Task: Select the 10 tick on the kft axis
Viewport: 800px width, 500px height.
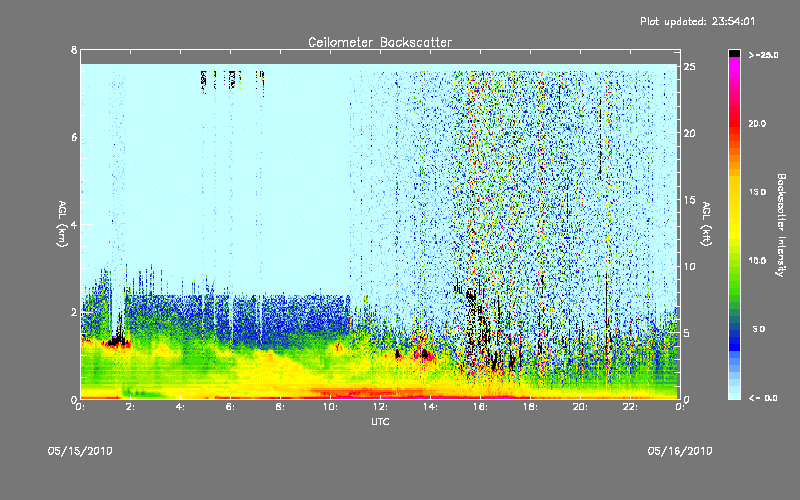Action: tap(689, 266)
